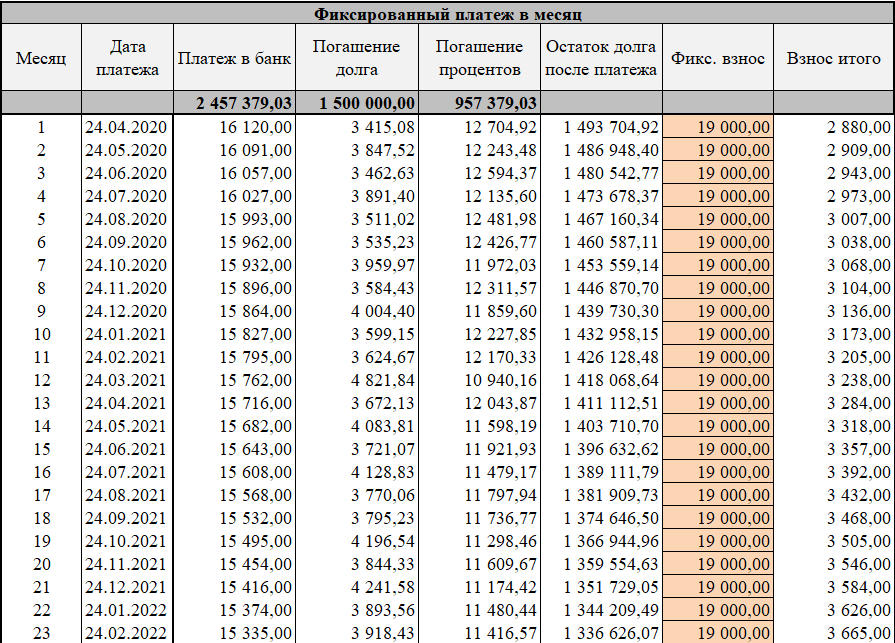Screen dimensions: 895x643
Task: Select payment cell 15 335,00
Action: click(x=234, y=633)
